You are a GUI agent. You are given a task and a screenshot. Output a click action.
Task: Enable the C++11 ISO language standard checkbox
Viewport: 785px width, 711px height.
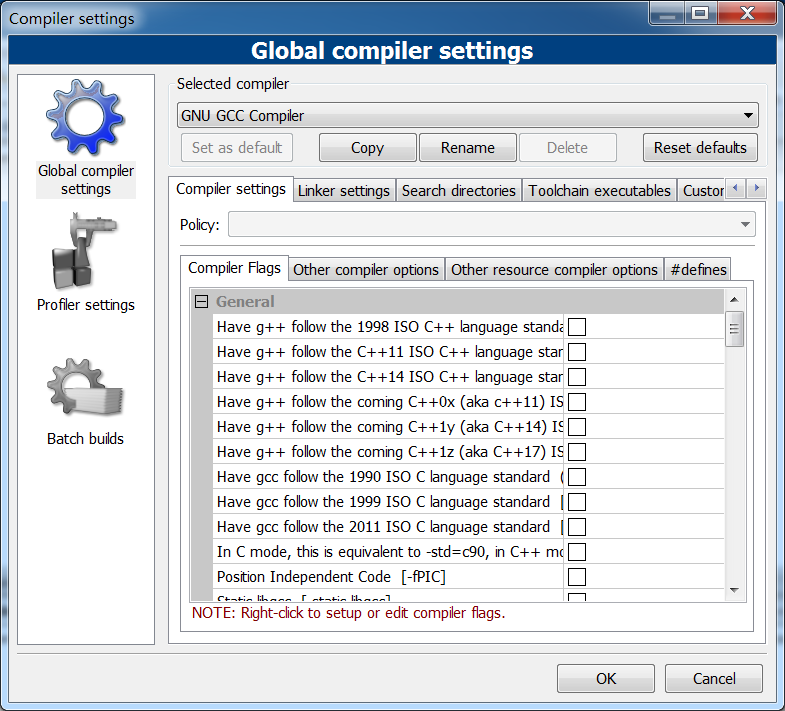577,352
